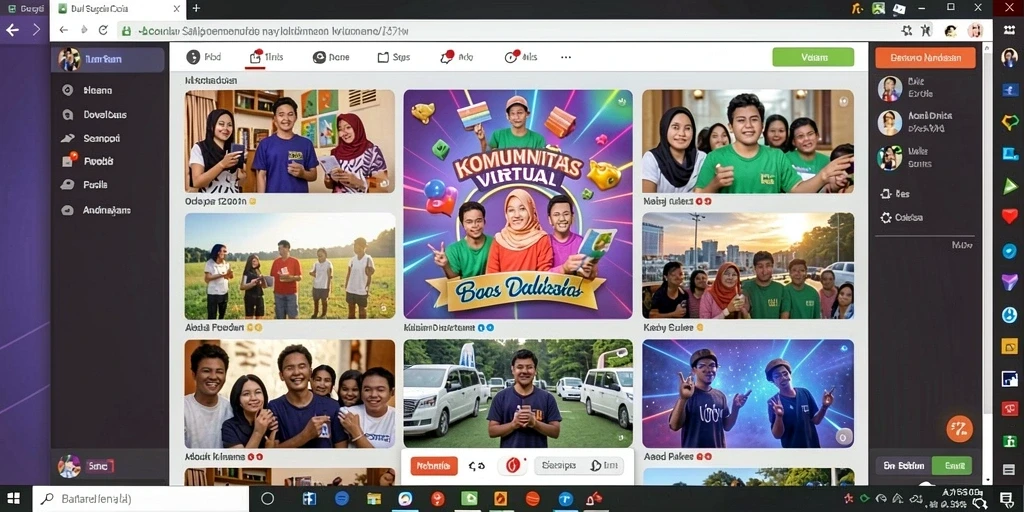The width and height of the screenshot is (1024, 512).
Task: Open the "Ilis" tab with clock icon
Action: tap(521, 57)
